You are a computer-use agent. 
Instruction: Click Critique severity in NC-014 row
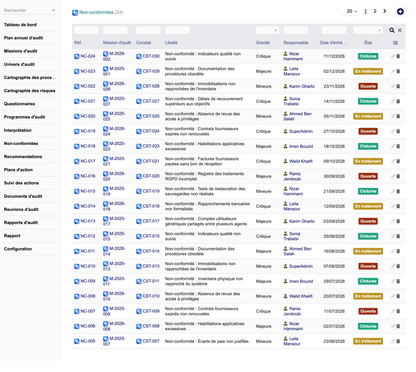(x=263, y=206)
